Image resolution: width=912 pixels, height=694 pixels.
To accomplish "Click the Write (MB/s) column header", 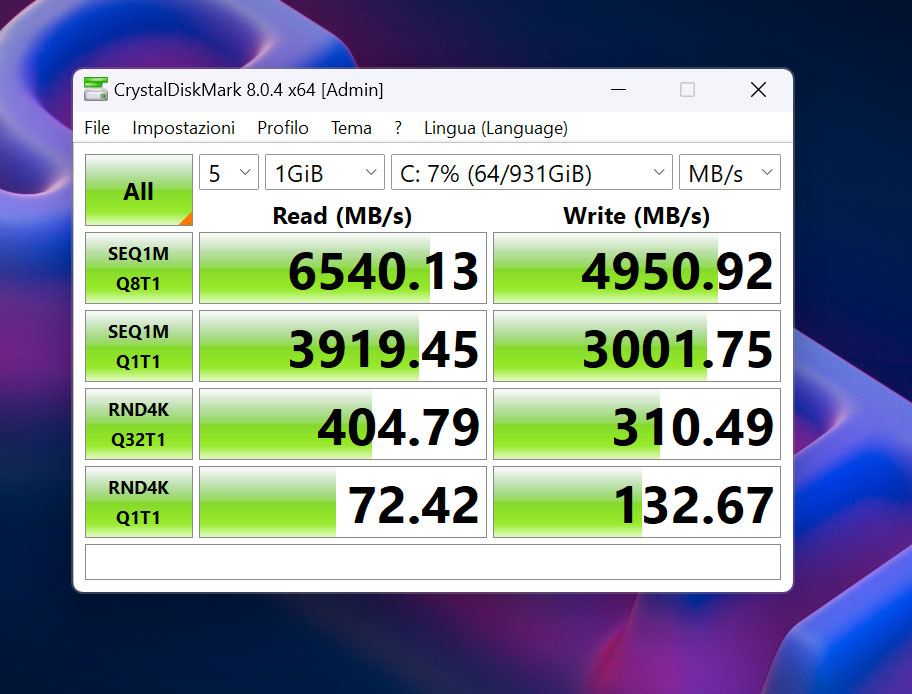I will (x=636, y=216).
